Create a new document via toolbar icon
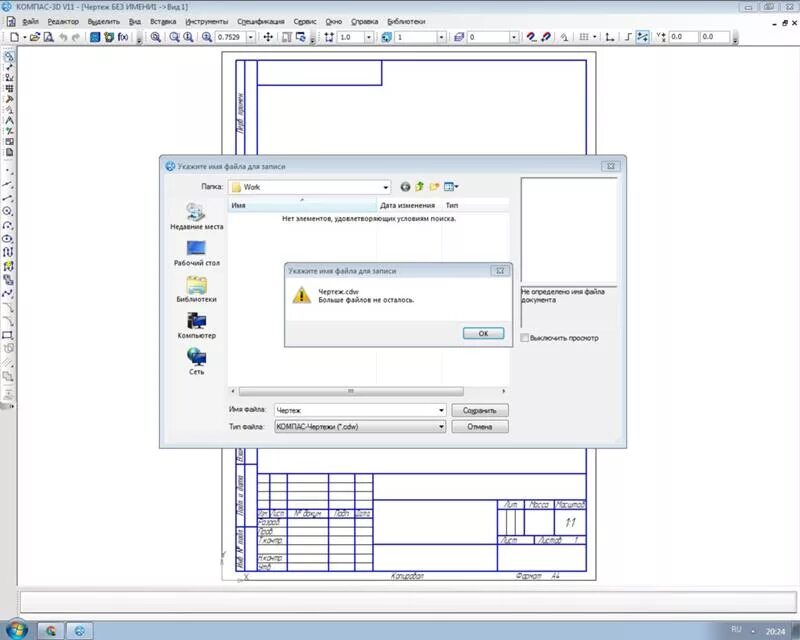 (x=14, y=37)
